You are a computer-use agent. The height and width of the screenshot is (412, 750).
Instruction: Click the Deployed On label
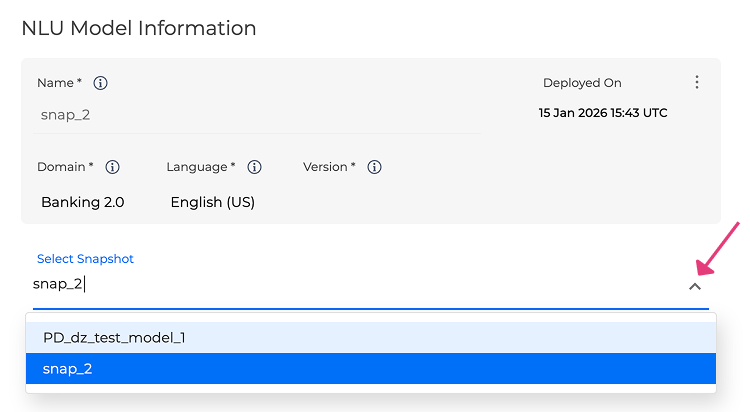582,83
